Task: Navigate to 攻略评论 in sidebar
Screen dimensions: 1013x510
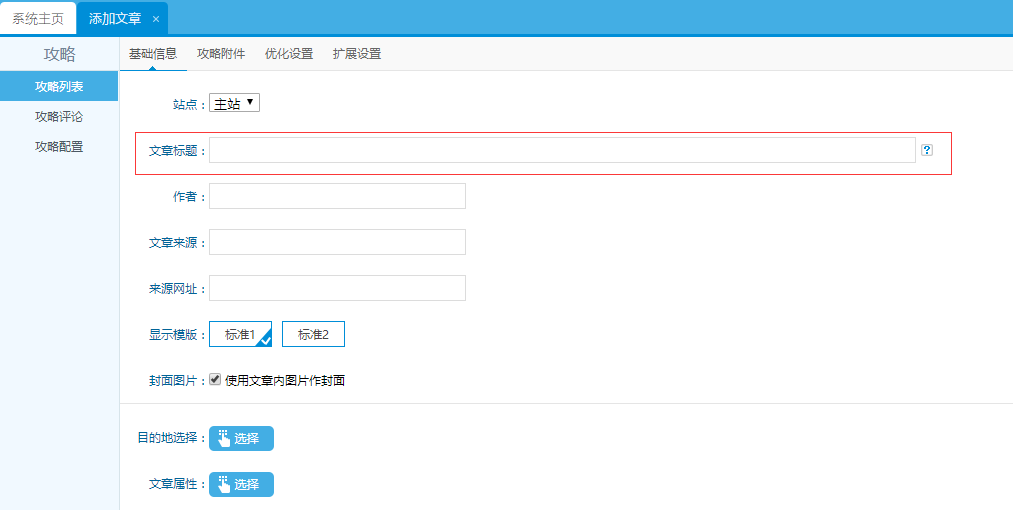Action: 59,117
